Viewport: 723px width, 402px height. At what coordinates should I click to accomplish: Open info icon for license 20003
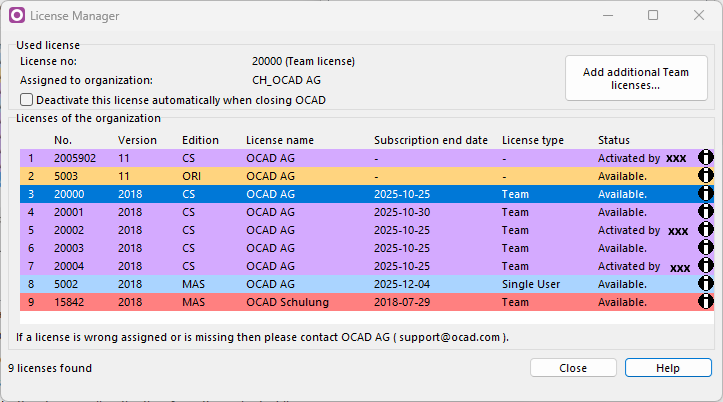[705, 248]
